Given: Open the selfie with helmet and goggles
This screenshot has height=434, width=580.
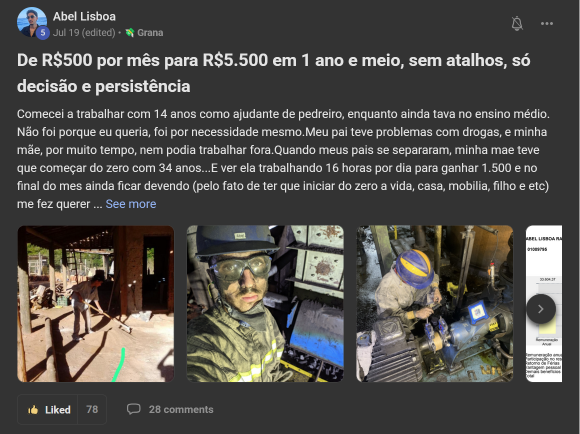Looking at the screenshot, I should click(x=265, y=304).
